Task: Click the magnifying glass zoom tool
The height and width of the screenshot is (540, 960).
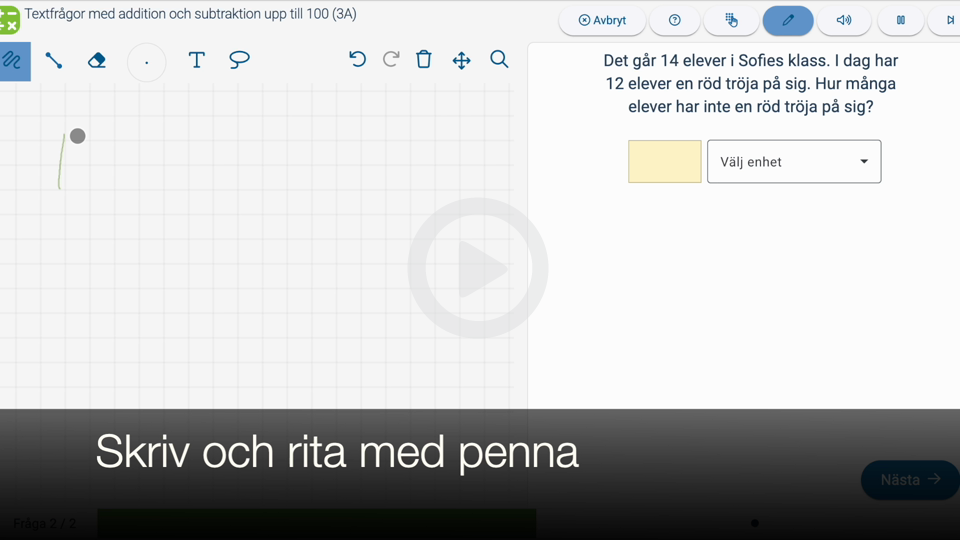Action: [499, 60]
